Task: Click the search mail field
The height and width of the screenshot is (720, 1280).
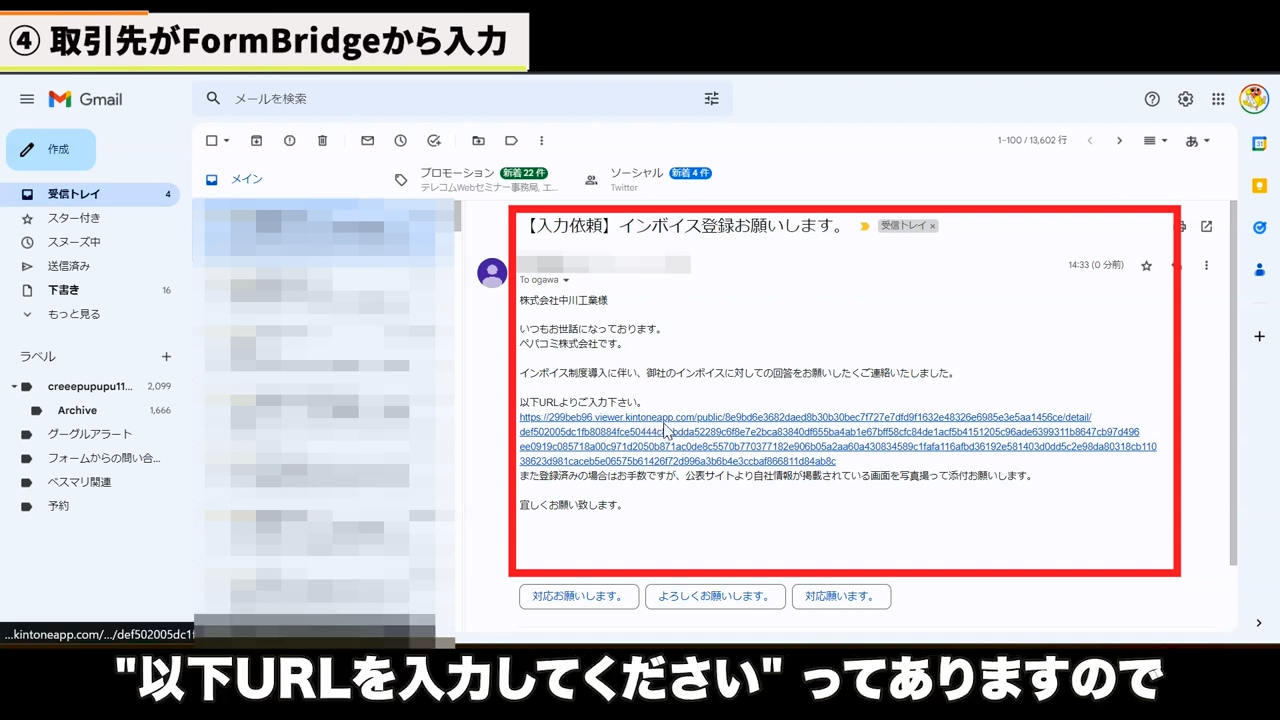Action: click(460, 98)
